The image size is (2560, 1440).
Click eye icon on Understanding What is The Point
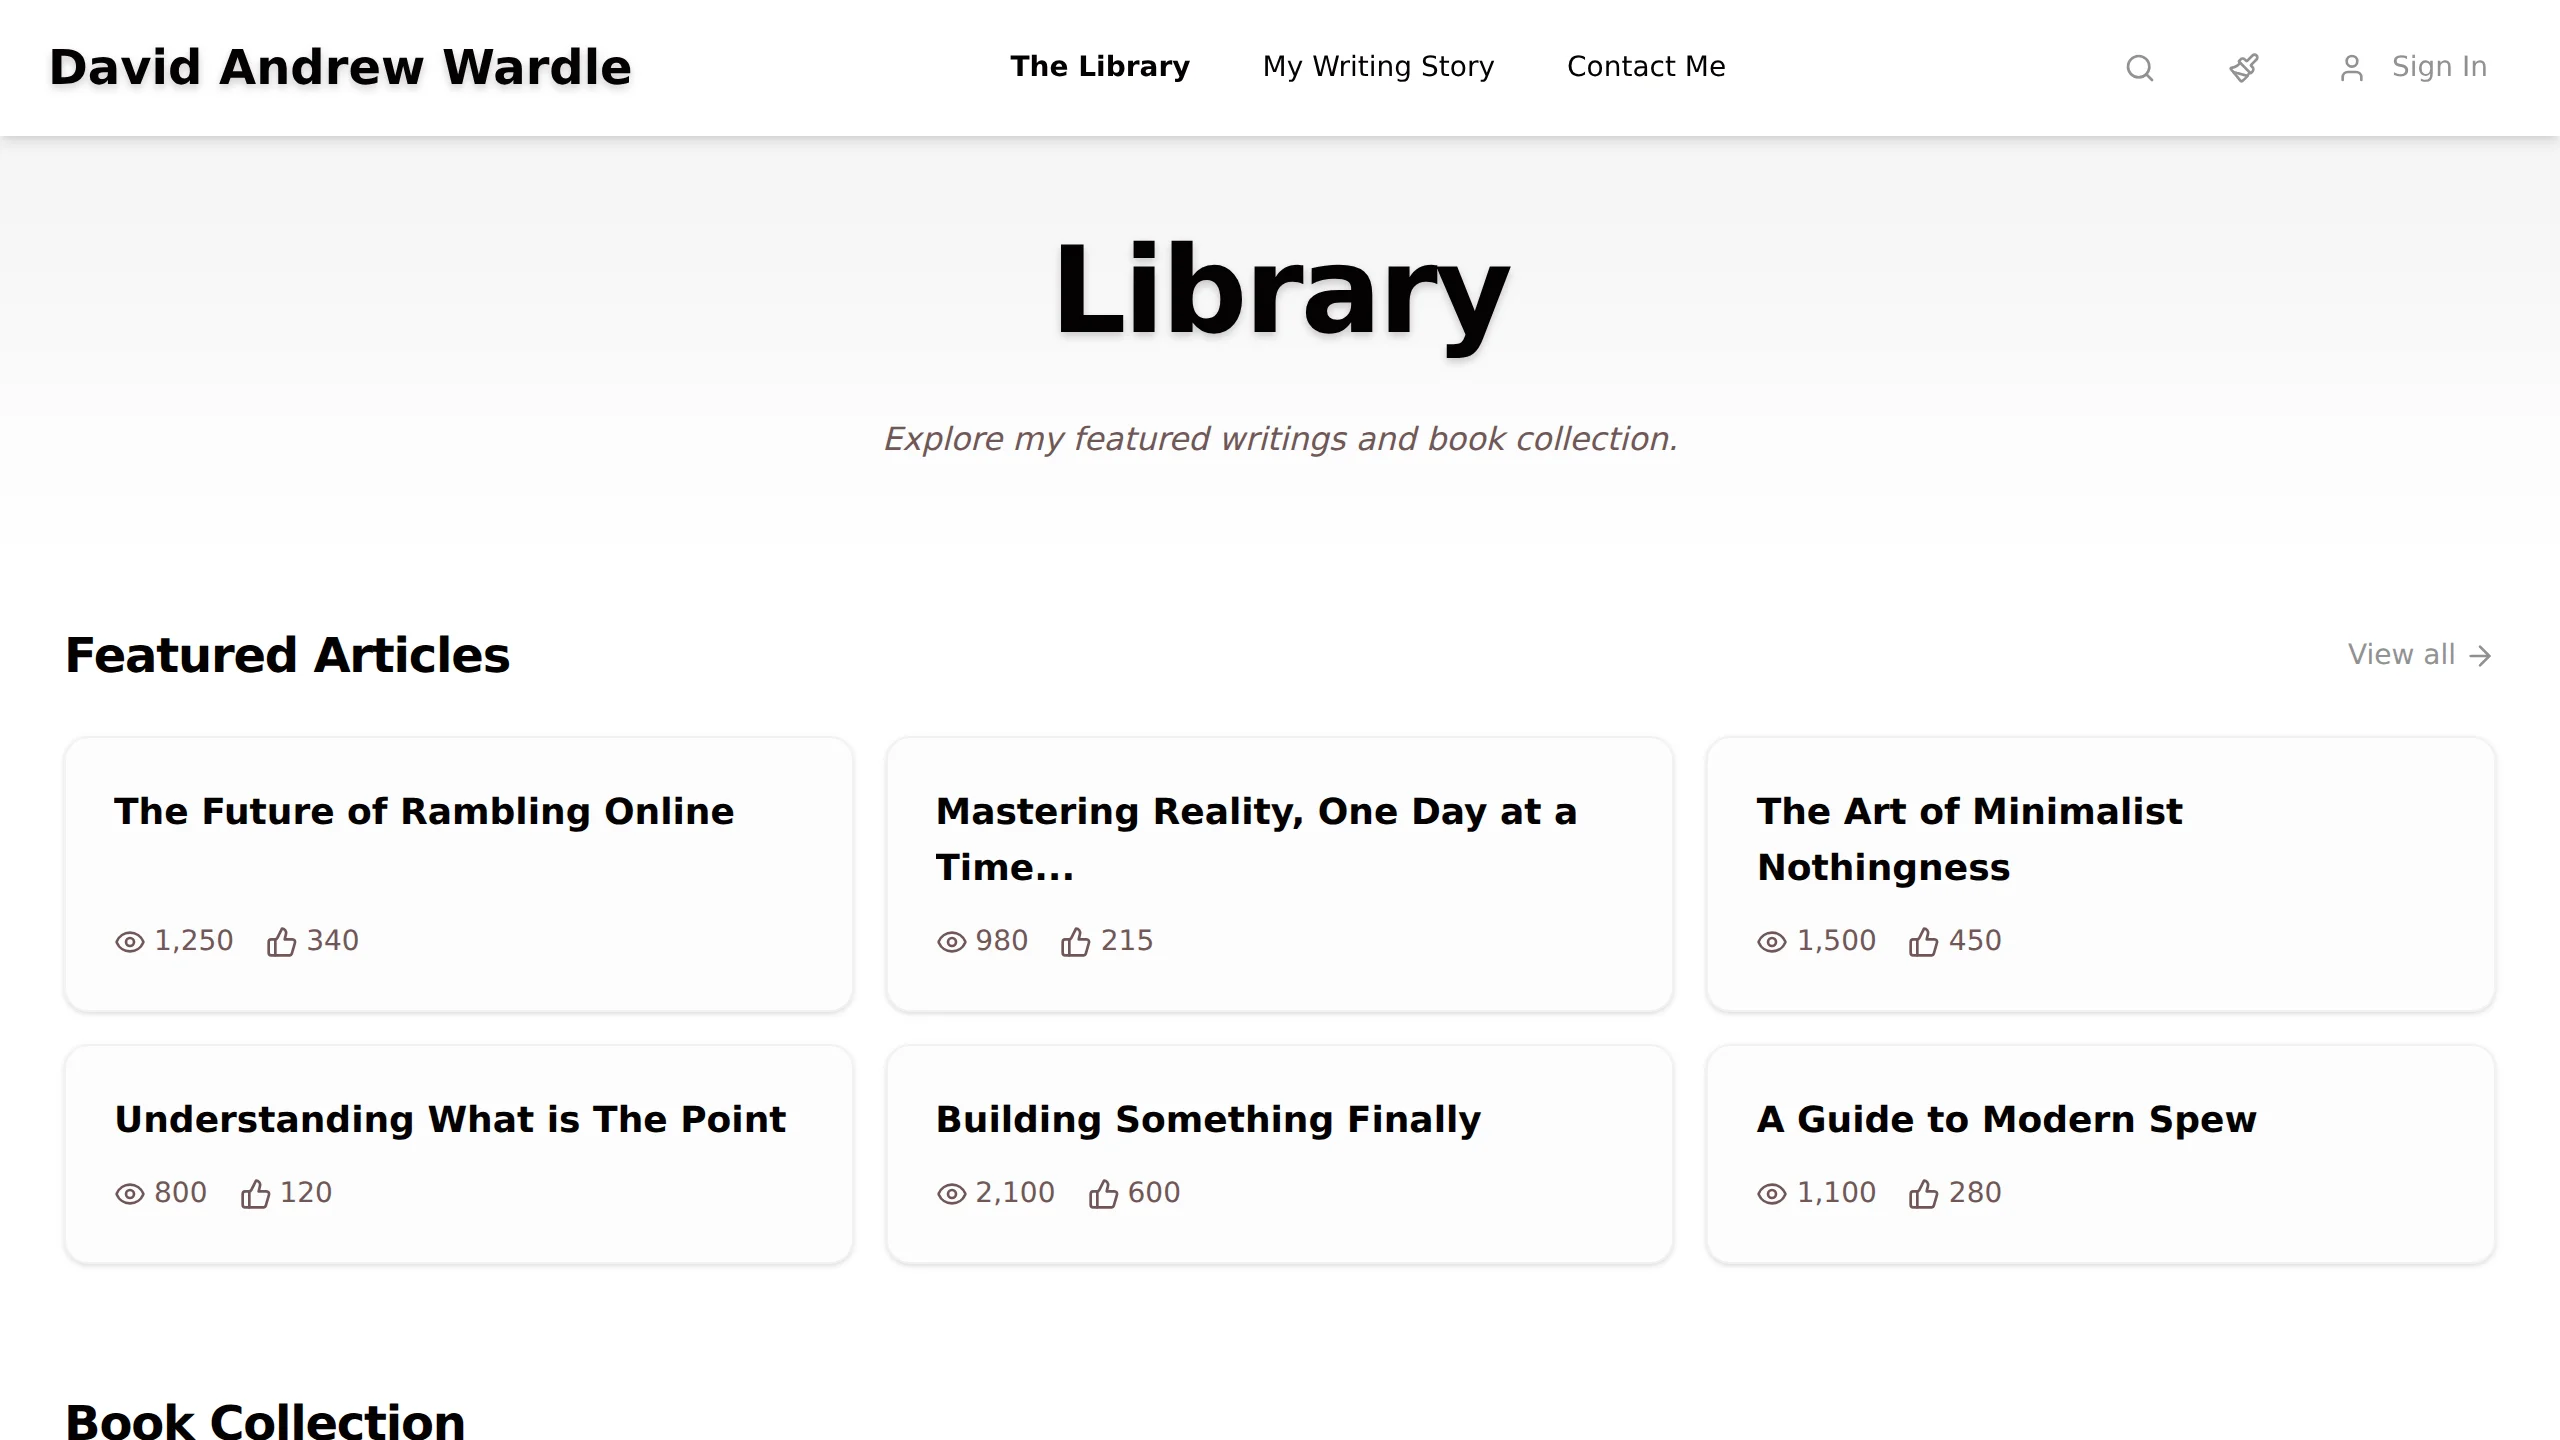click(129, 1194)
